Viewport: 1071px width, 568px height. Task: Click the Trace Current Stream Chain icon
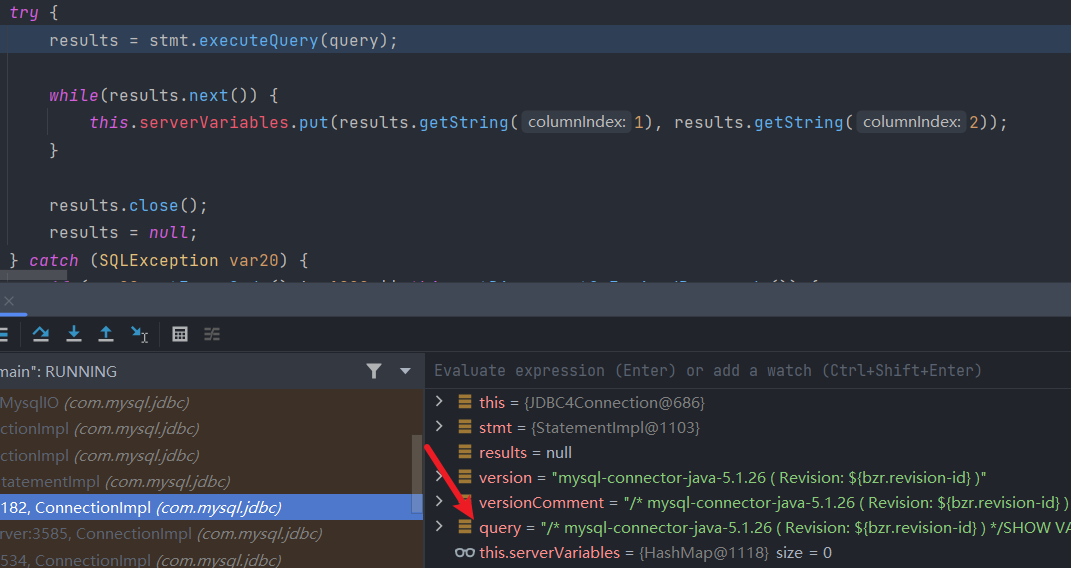[212, 334]
